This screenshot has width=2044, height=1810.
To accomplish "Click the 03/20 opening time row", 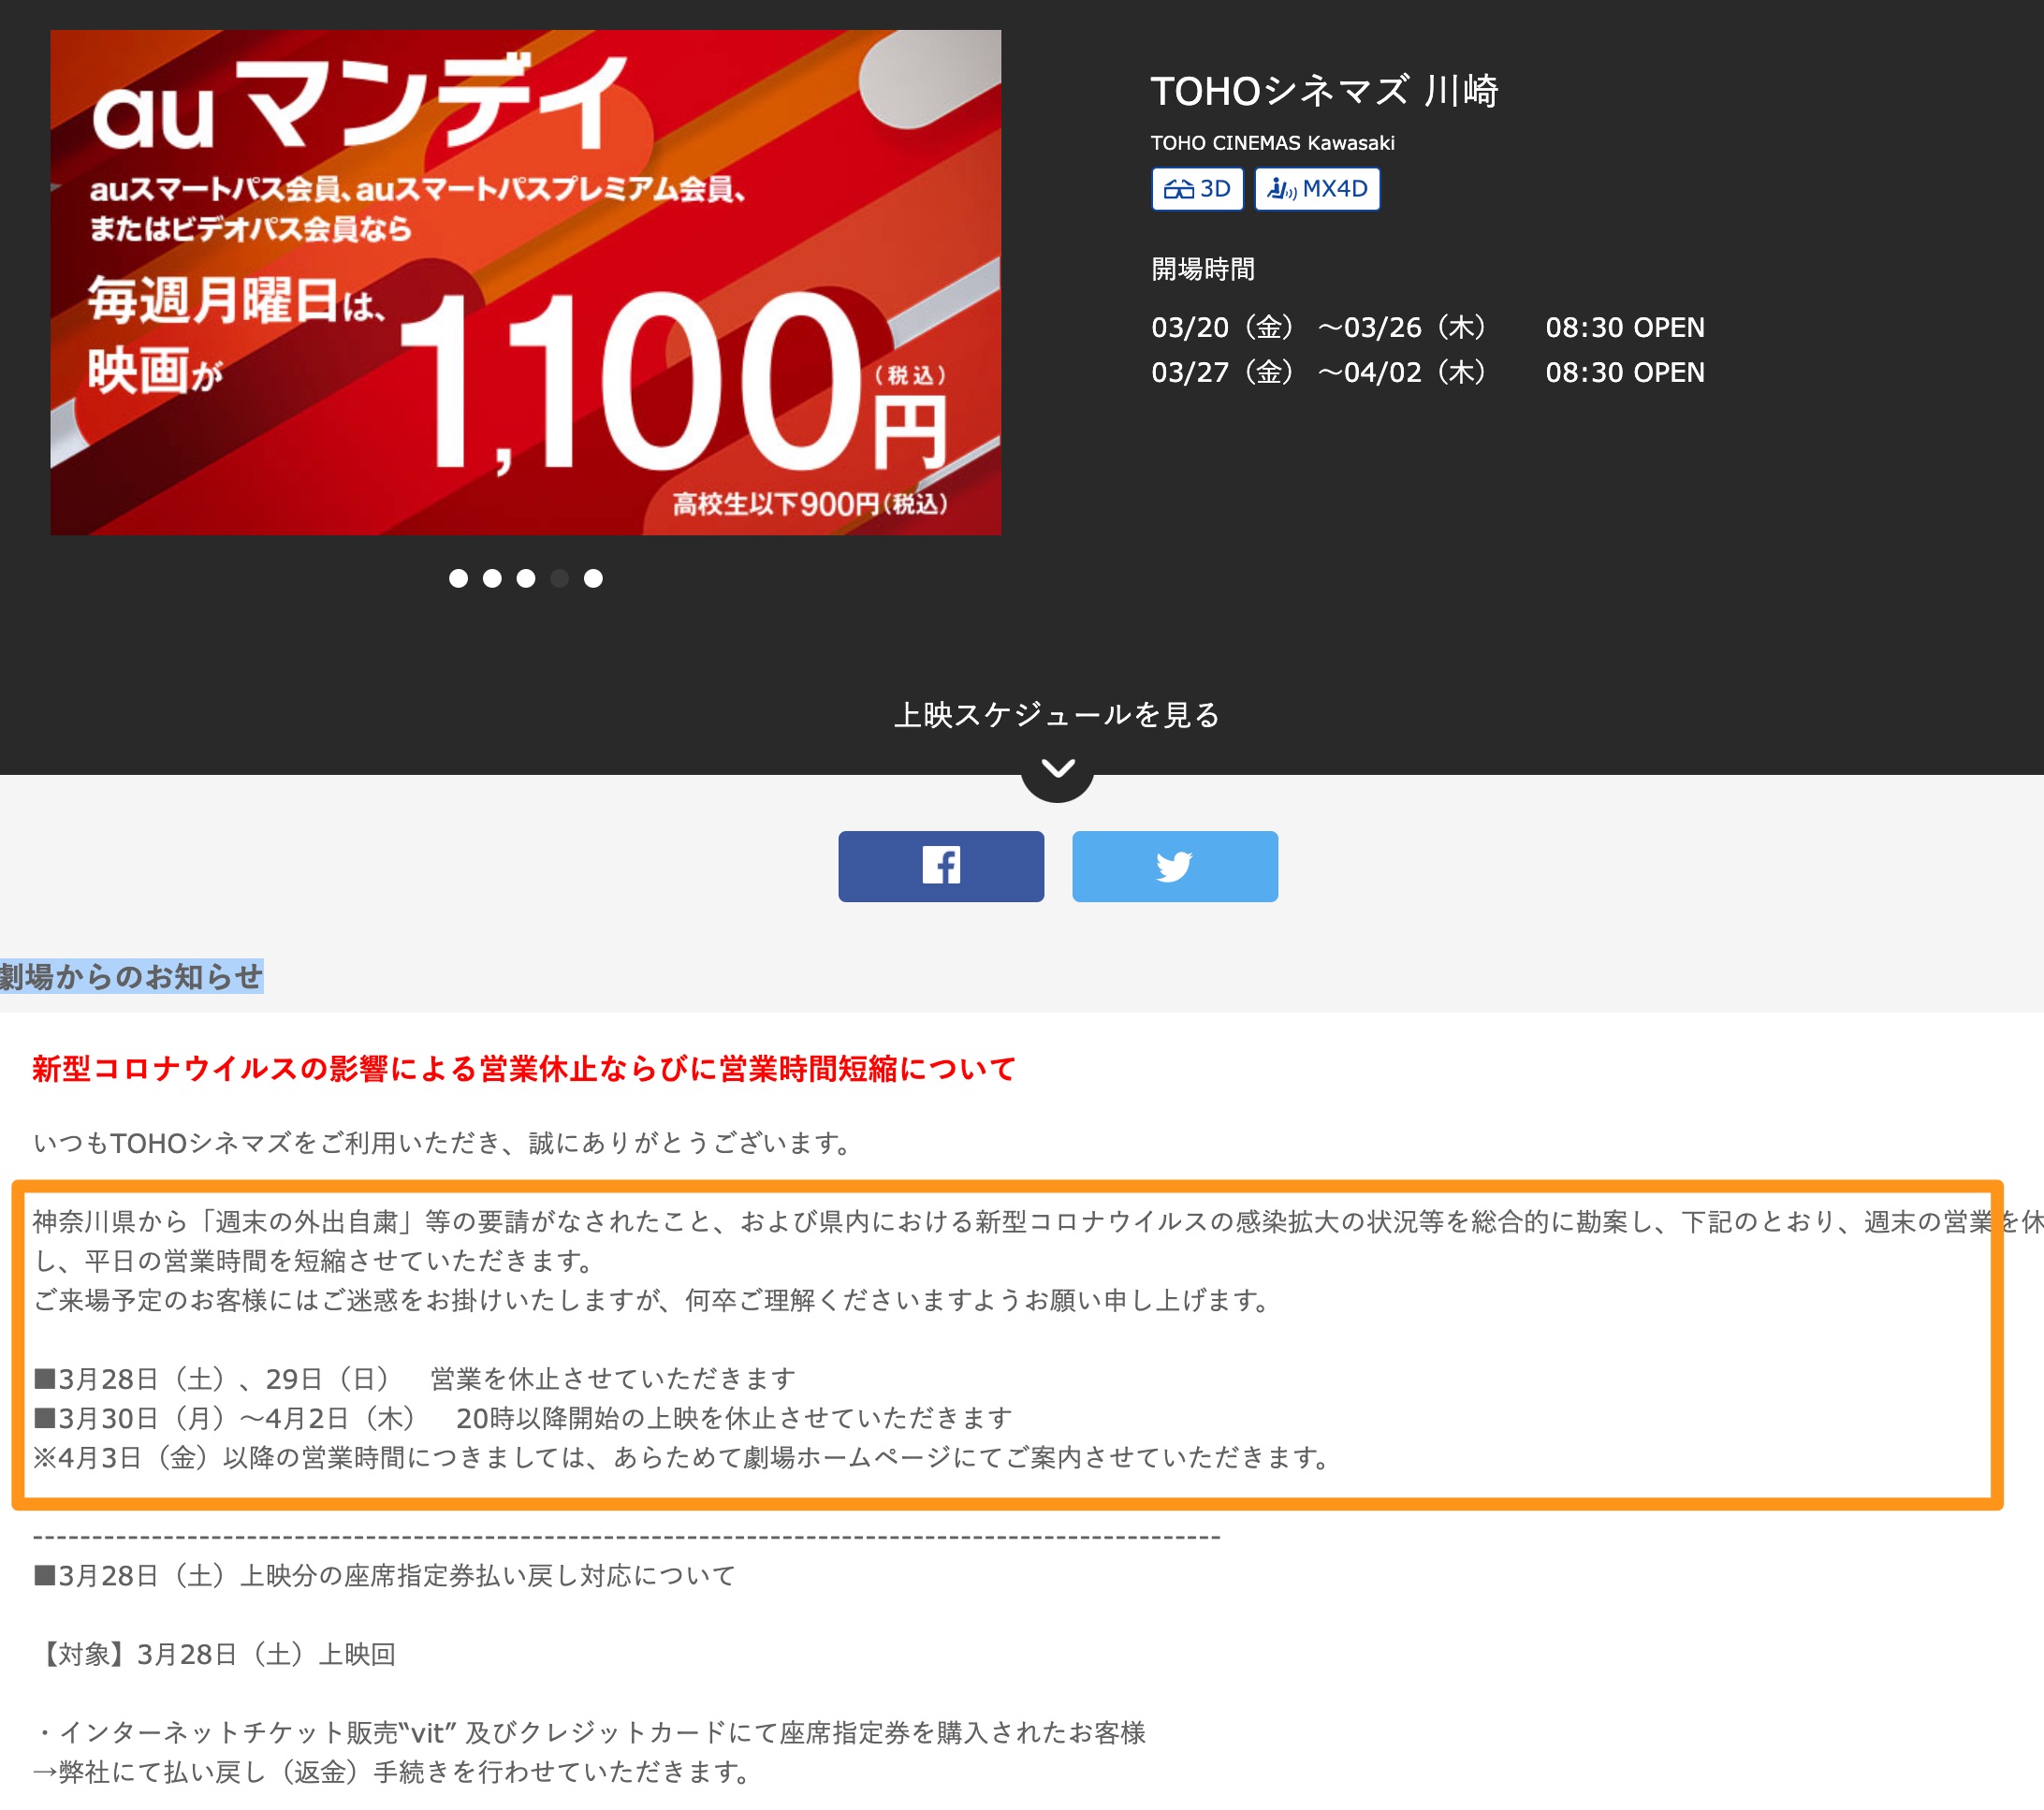I will pos(1427,327).
